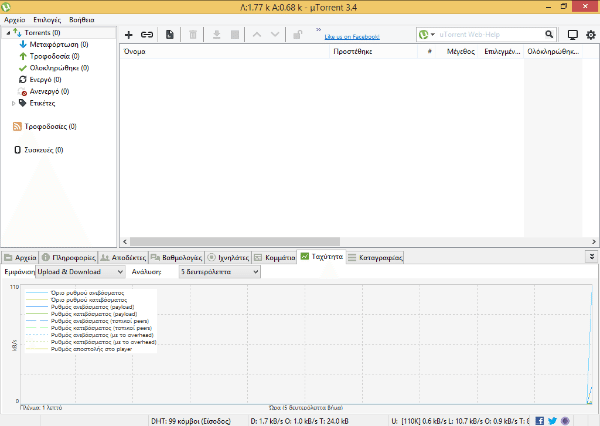Select Ανενεργό (0) in sidebar

tap(49, 91)
